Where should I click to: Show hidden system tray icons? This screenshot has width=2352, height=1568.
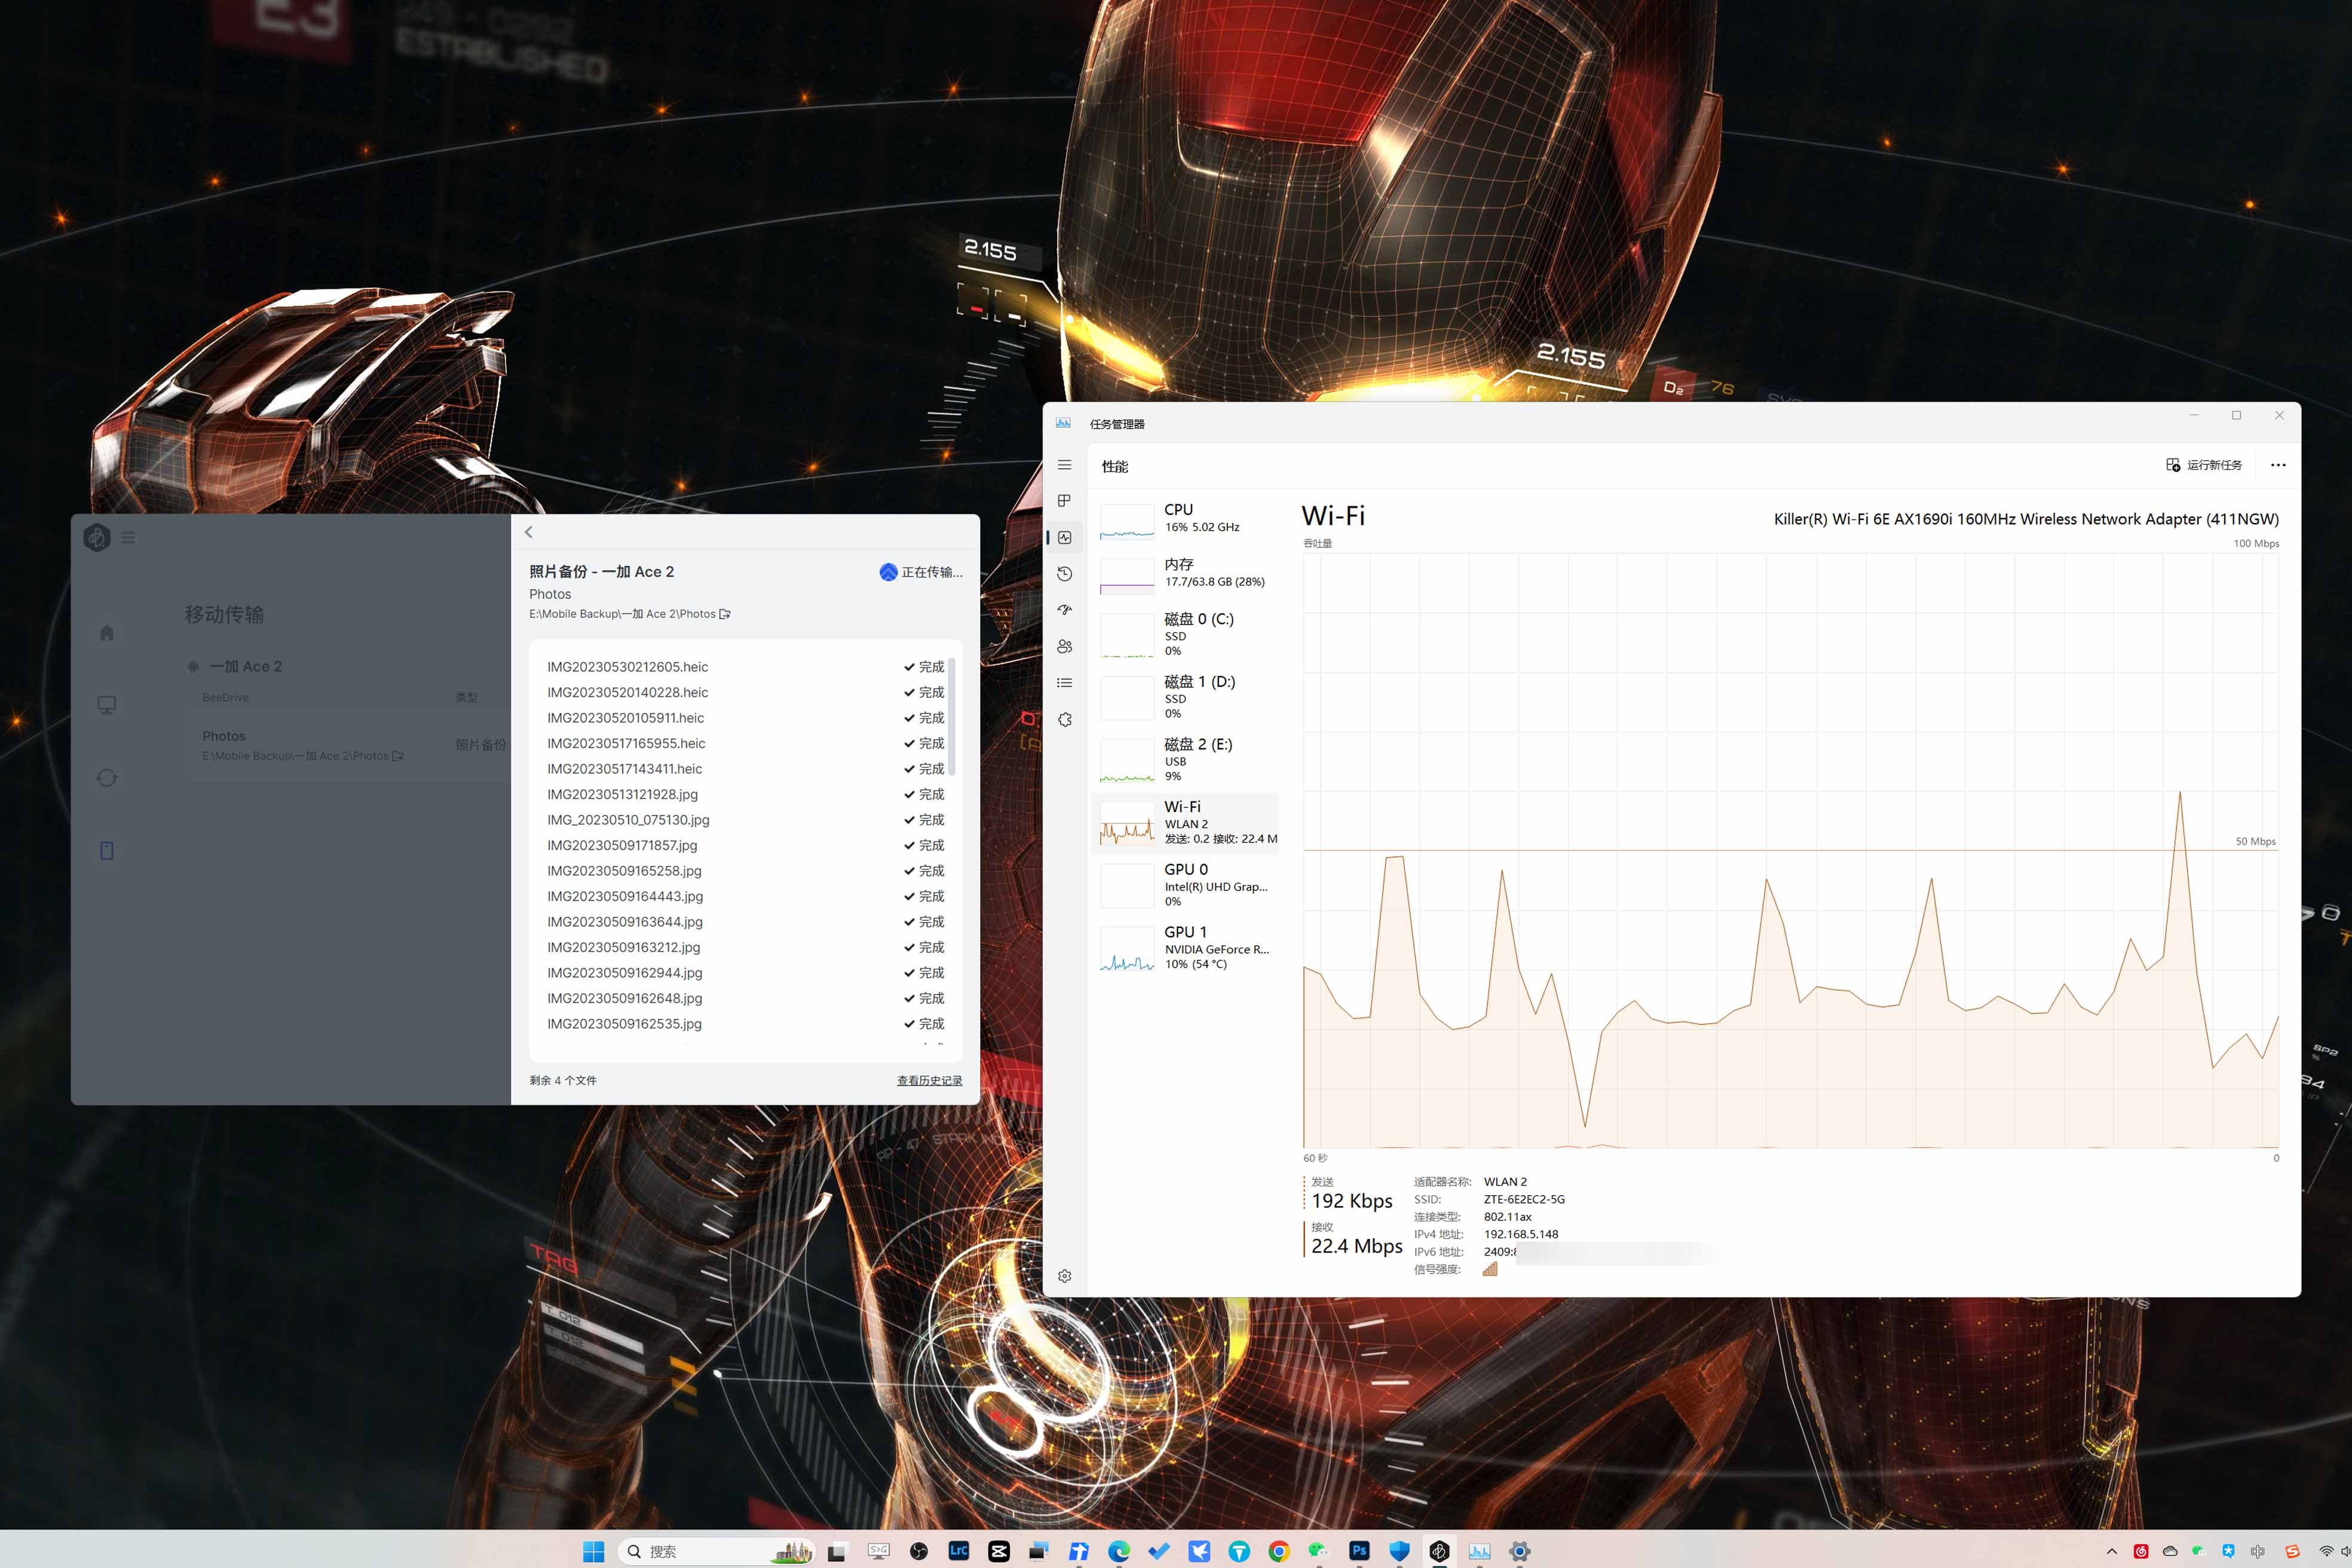point(2111,1551)
